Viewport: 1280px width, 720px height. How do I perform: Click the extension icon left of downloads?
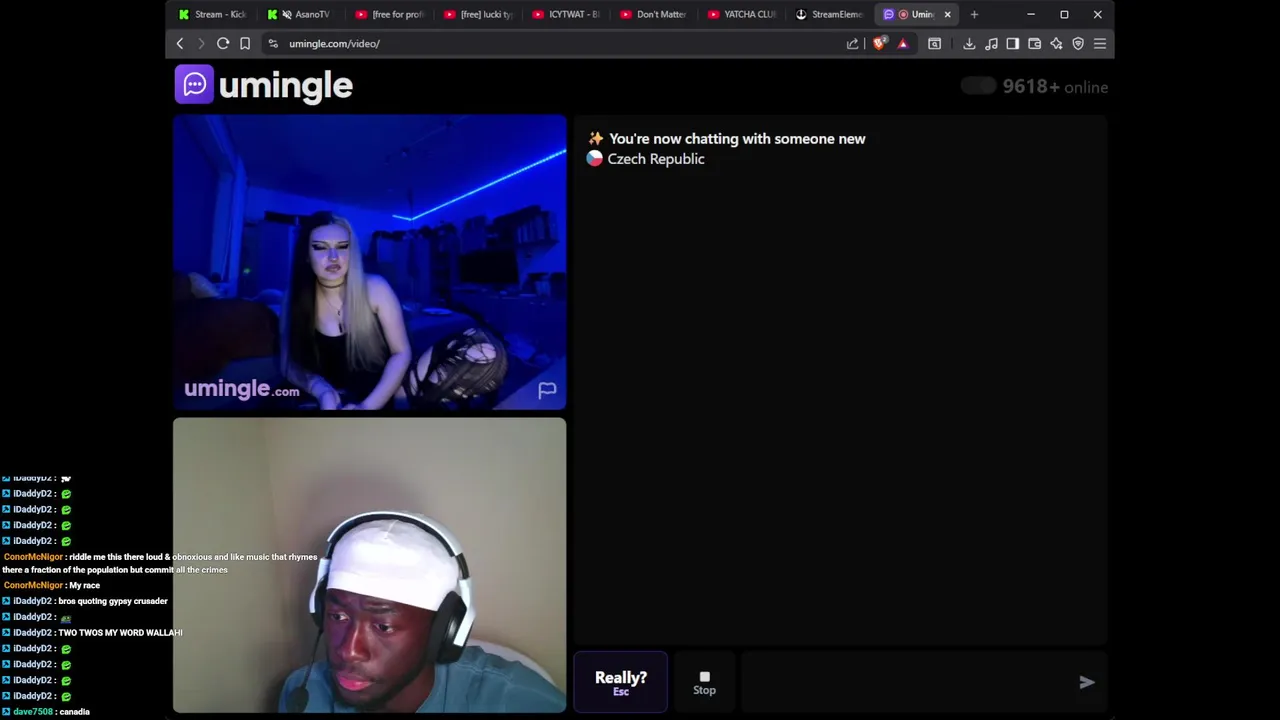tap(935, 44)
